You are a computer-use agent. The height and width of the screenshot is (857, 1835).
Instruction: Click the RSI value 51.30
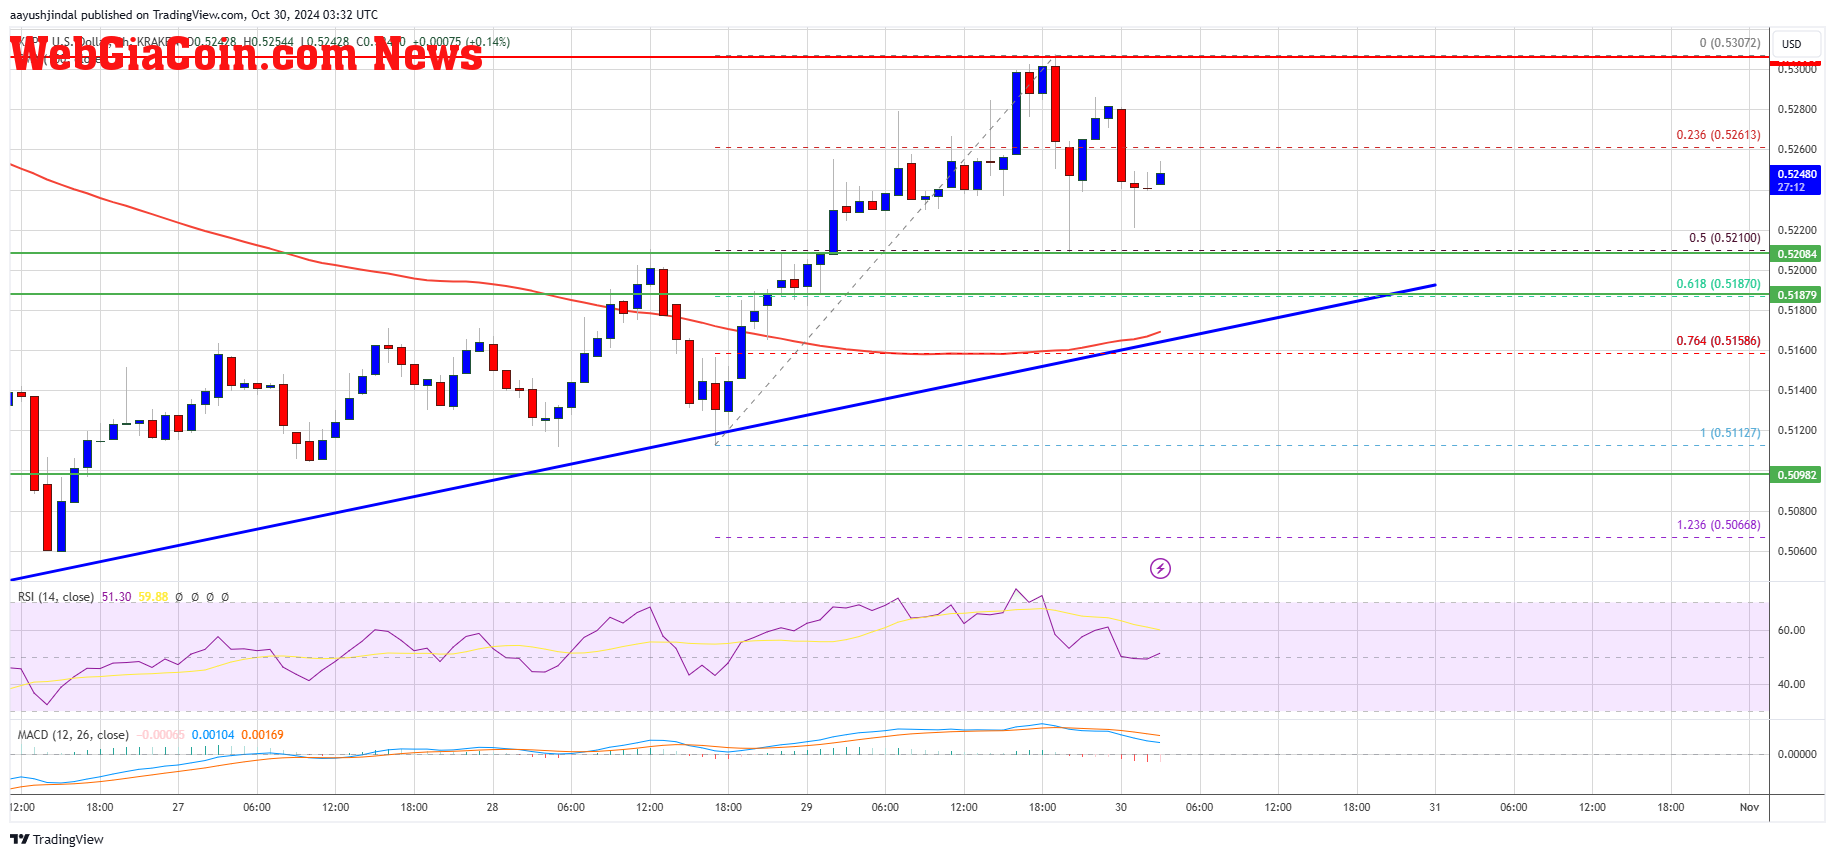point(116,597)
